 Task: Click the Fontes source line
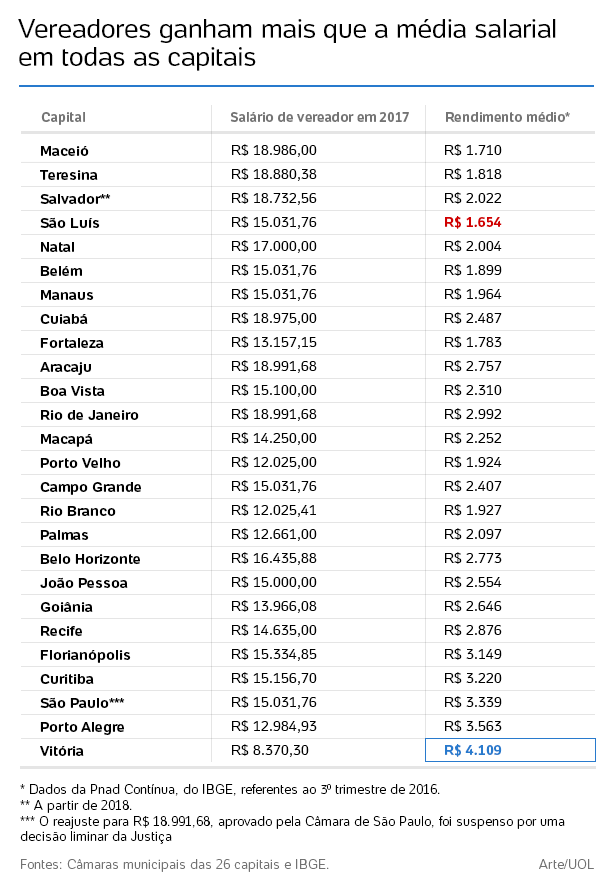tap(174, 863)
